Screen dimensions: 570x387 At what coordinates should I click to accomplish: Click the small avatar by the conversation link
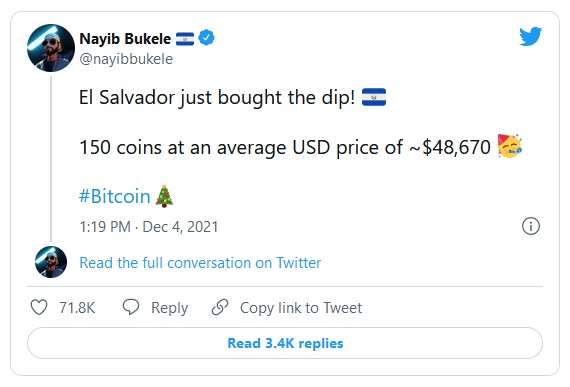51,262
